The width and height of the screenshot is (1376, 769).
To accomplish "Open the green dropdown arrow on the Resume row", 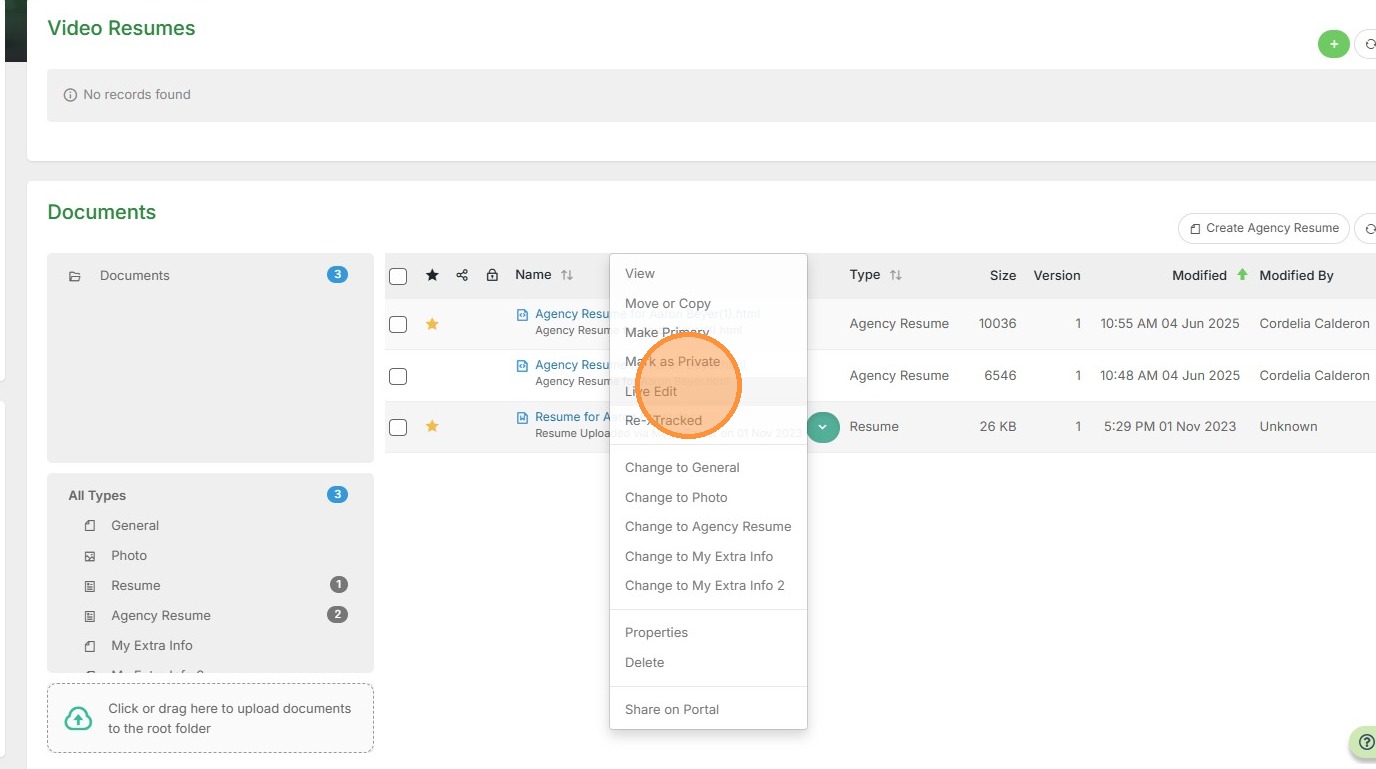I will tap(823, 427).
